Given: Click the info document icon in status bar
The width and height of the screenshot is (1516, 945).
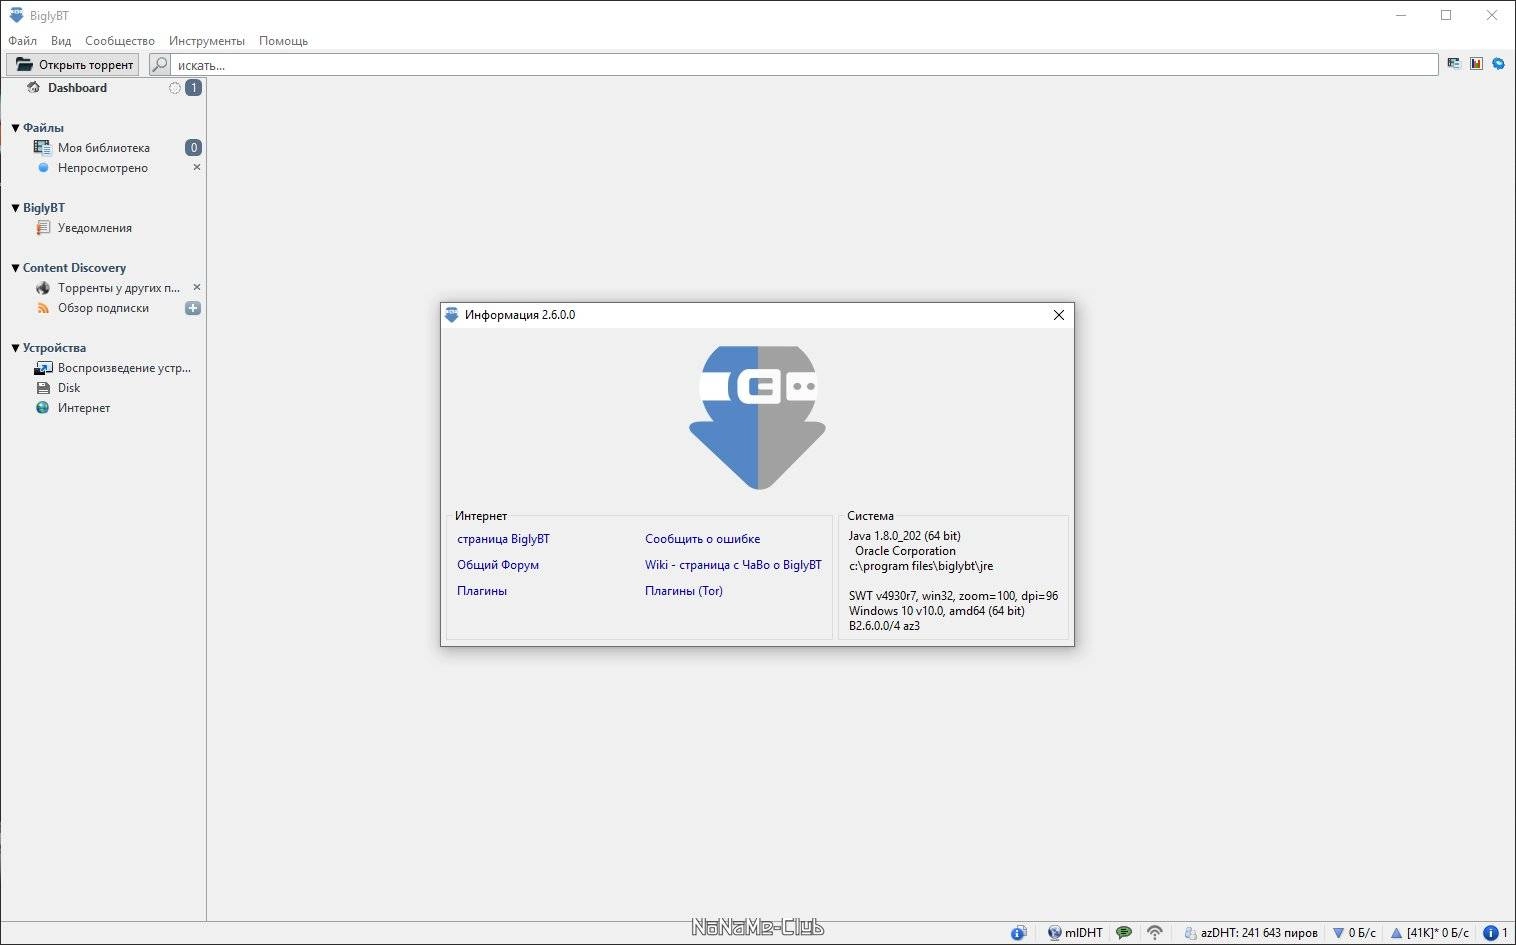Looking at the screenshot, I should [x=1018, y=933].
